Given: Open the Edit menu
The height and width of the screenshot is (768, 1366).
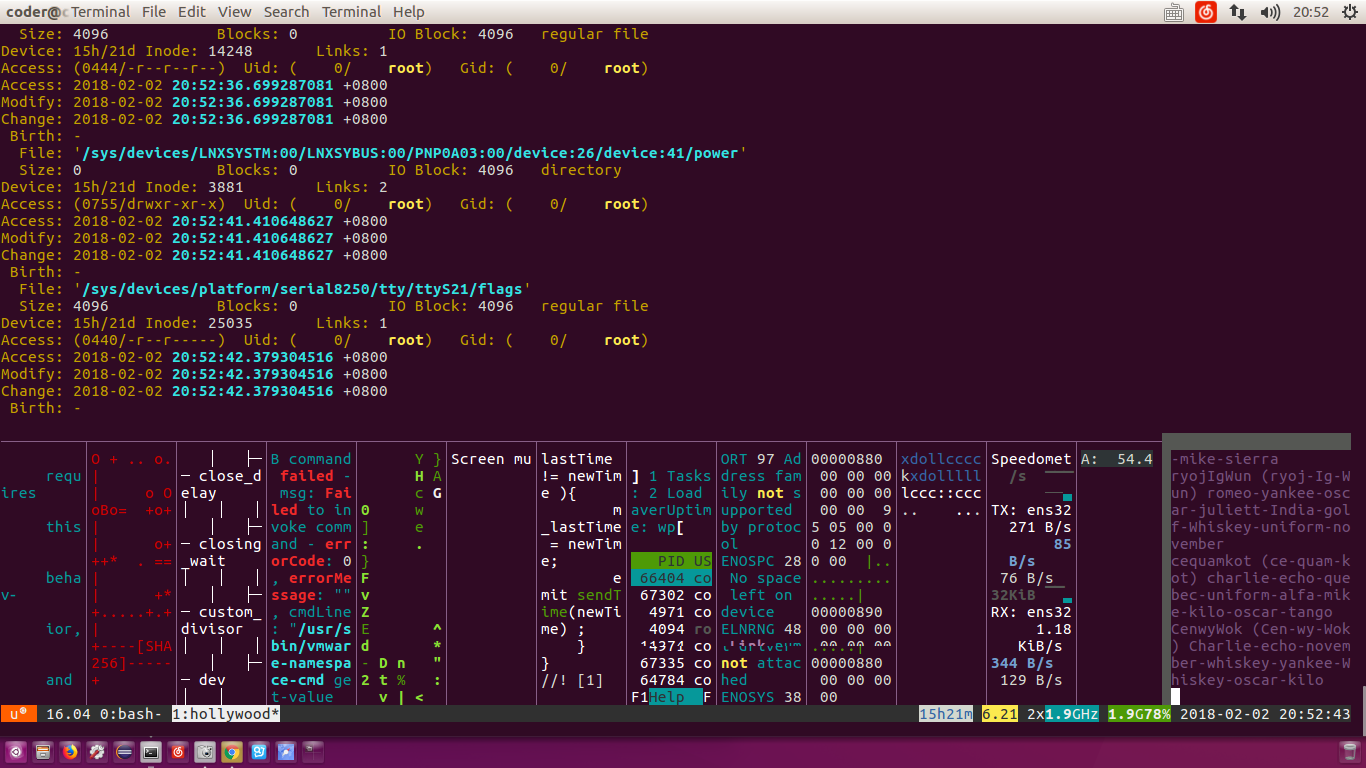Looking at the screenshot, I should click(x=192, y=12).
